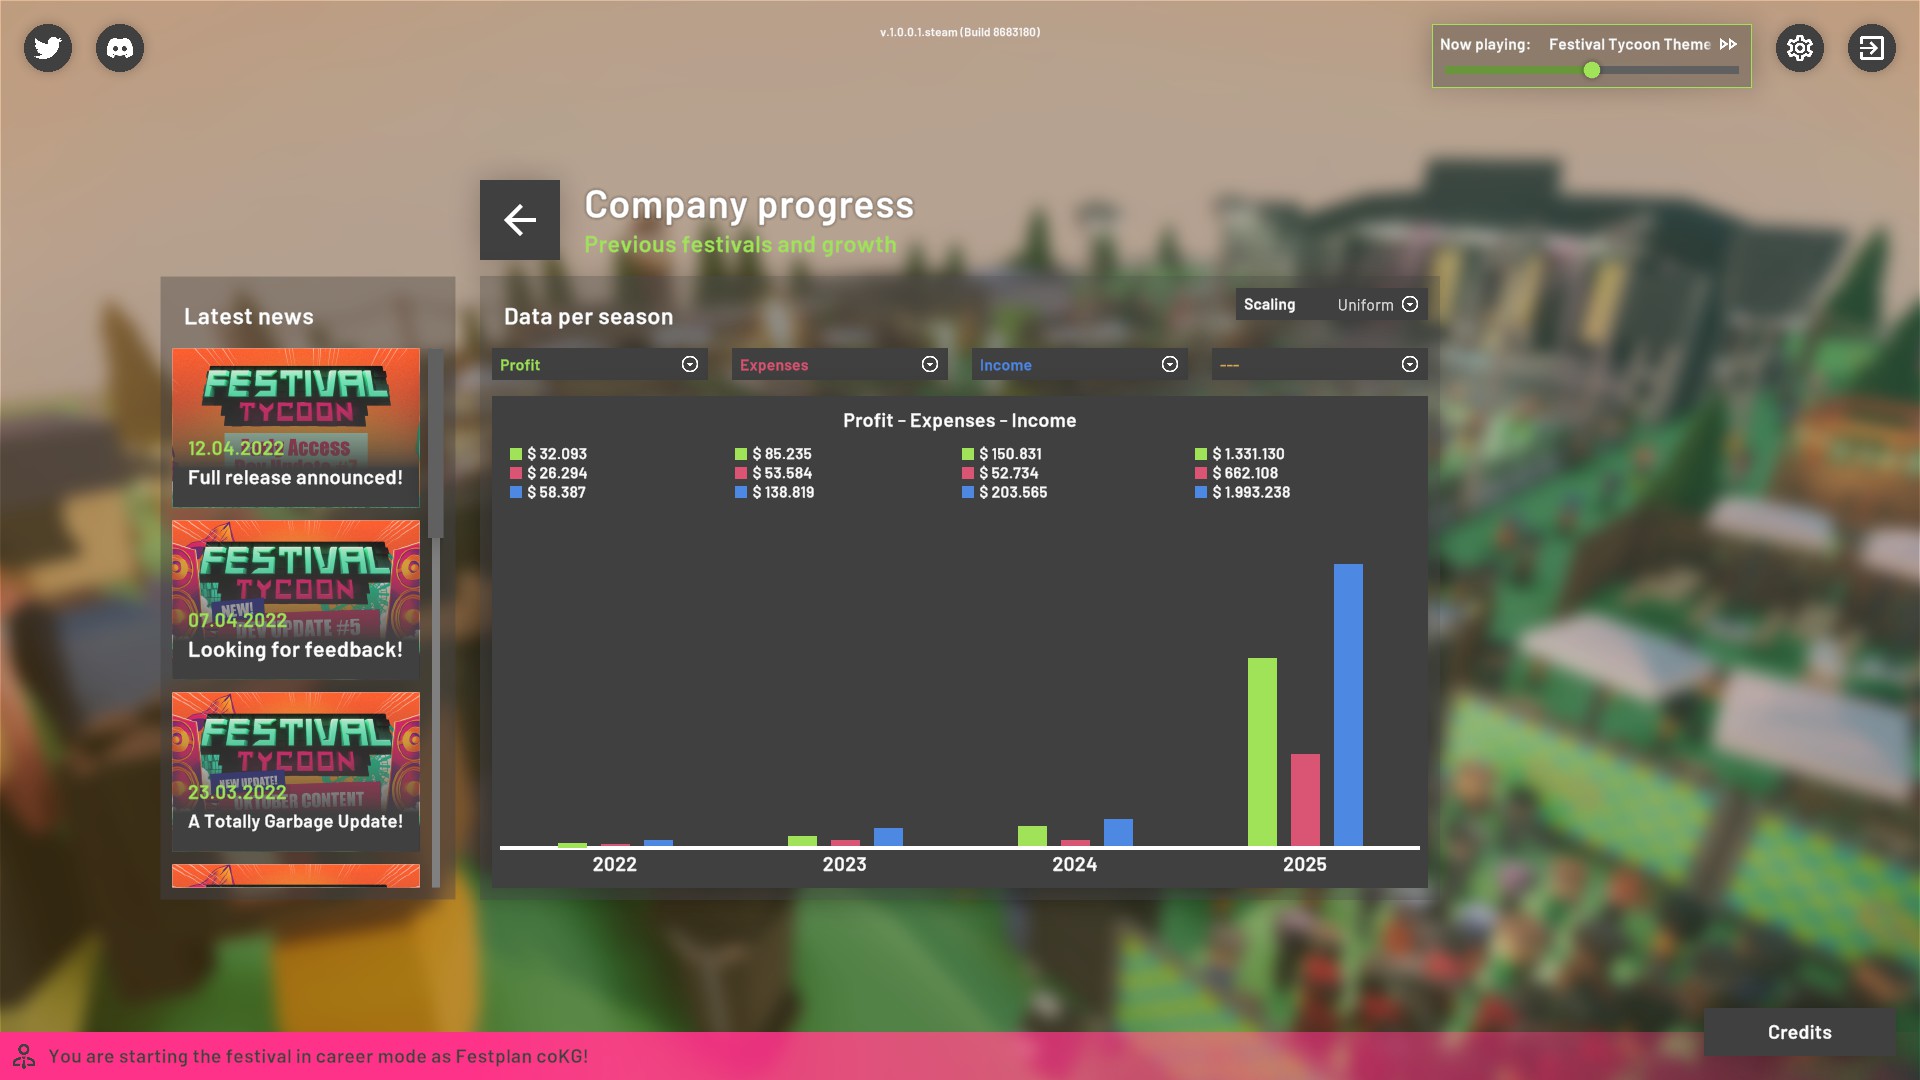Viewport: 1920px width, 1080px height.
Task: Open the Credits button
Action: [x=1799, y=1032]
